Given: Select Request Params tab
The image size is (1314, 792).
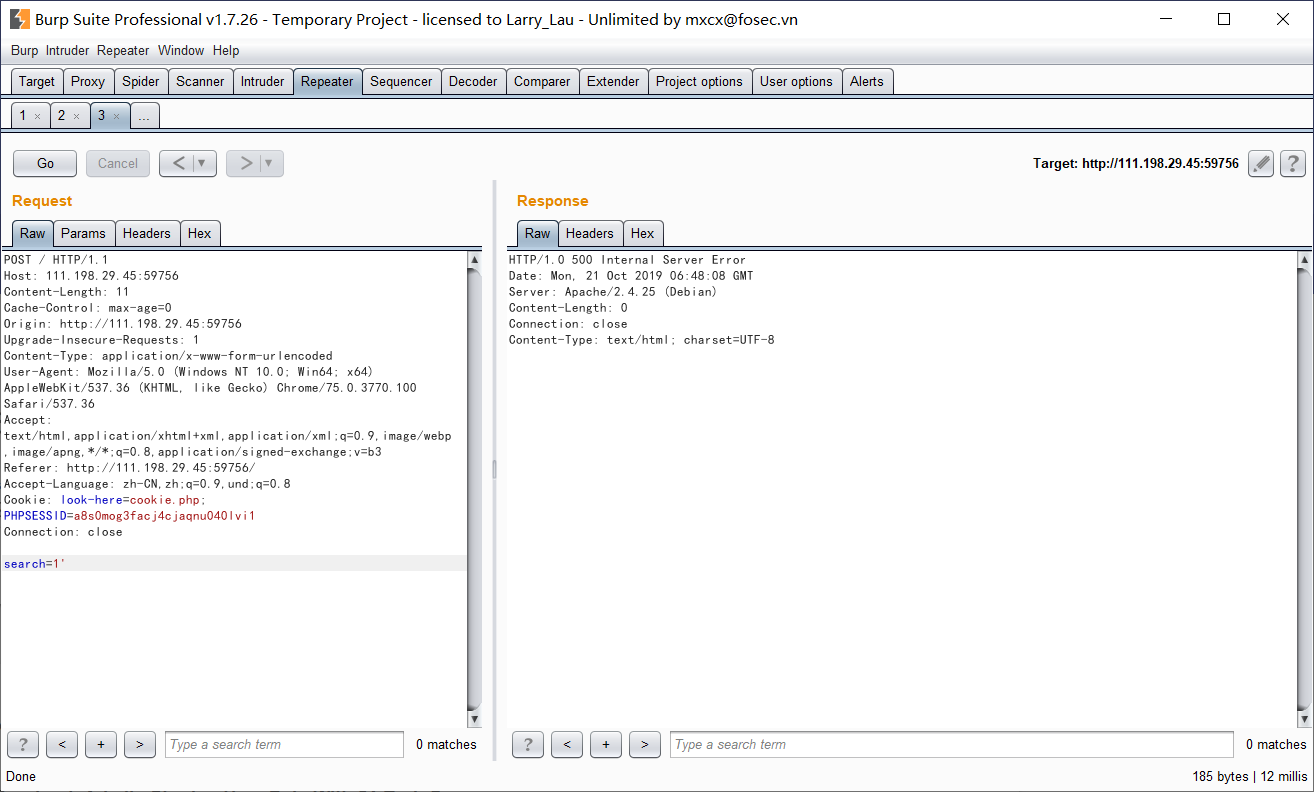Looking at the screenshot, I should tap(83, 233).
